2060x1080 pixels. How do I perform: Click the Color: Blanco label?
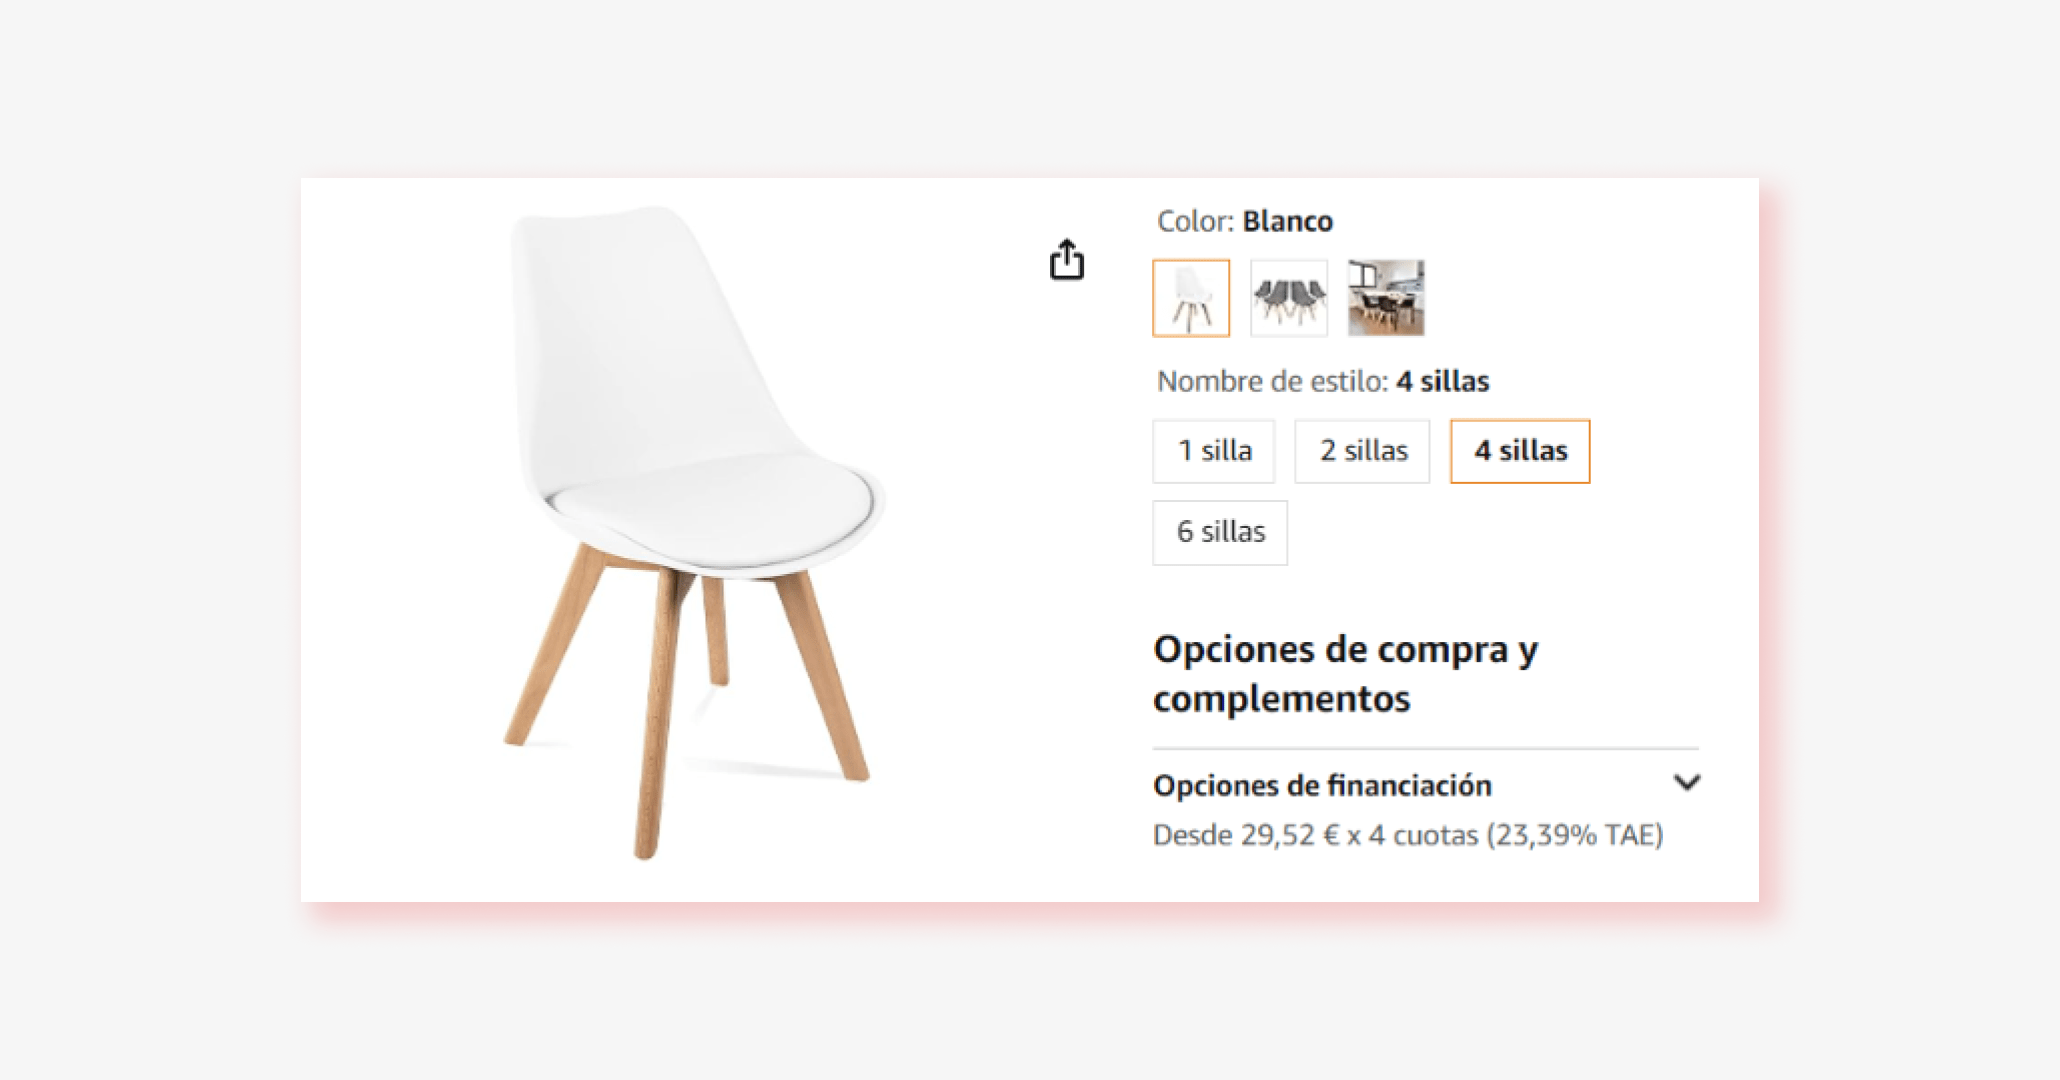tap(1243, 221)
